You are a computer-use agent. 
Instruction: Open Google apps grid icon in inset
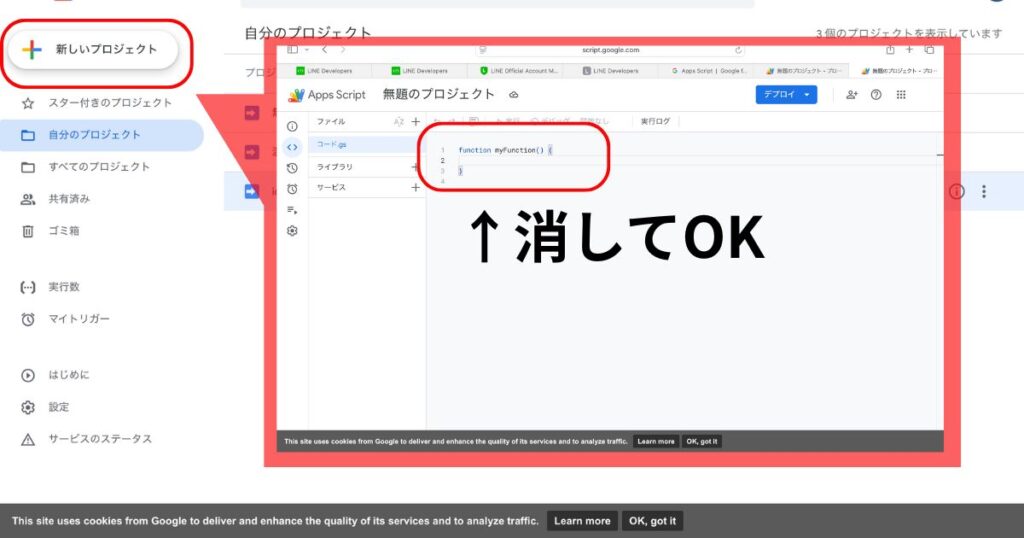901,95
